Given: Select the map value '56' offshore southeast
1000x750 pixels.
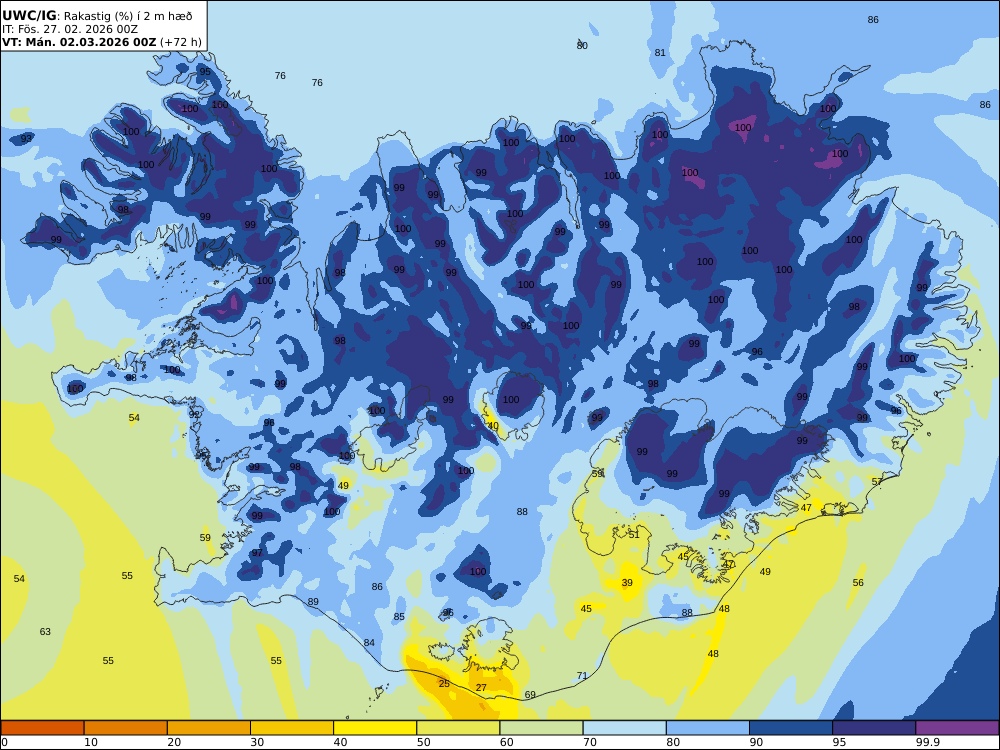Looking at the screenshot, I should [858, 583].
